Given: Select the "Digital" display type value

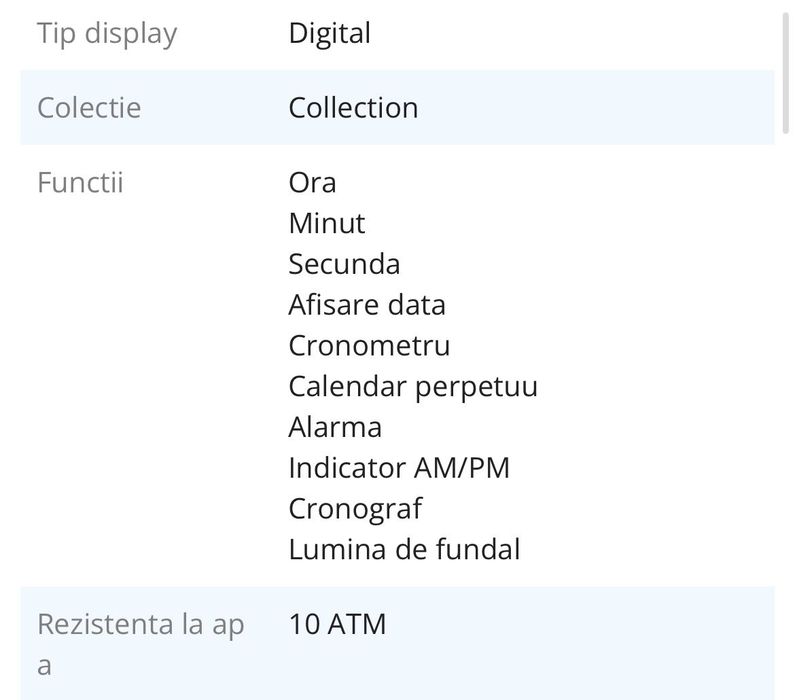Looking at the screenshot, I should (329, 33).
